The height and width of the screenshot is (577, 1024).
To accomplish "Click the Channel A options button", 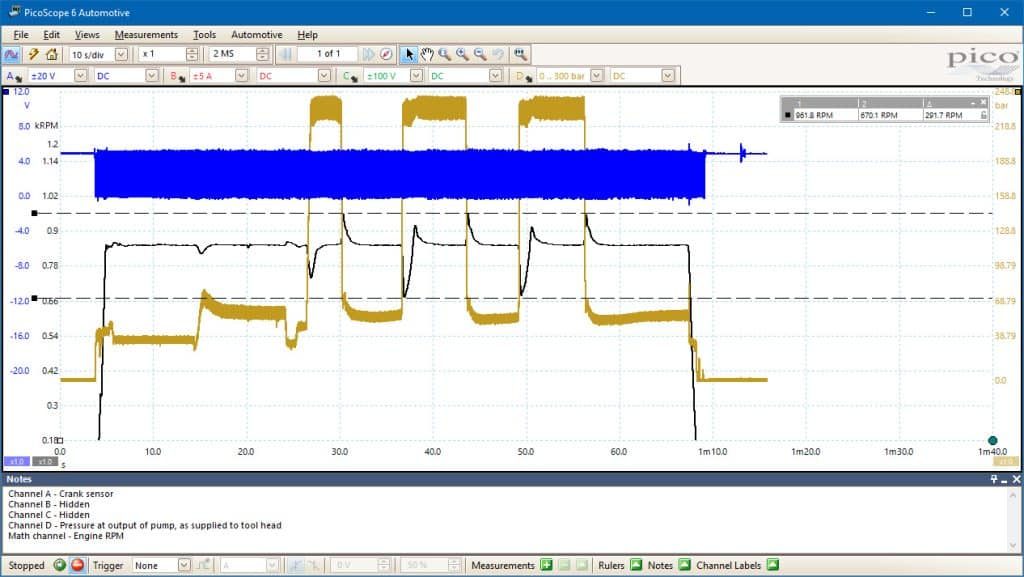I will coord(12,76).
